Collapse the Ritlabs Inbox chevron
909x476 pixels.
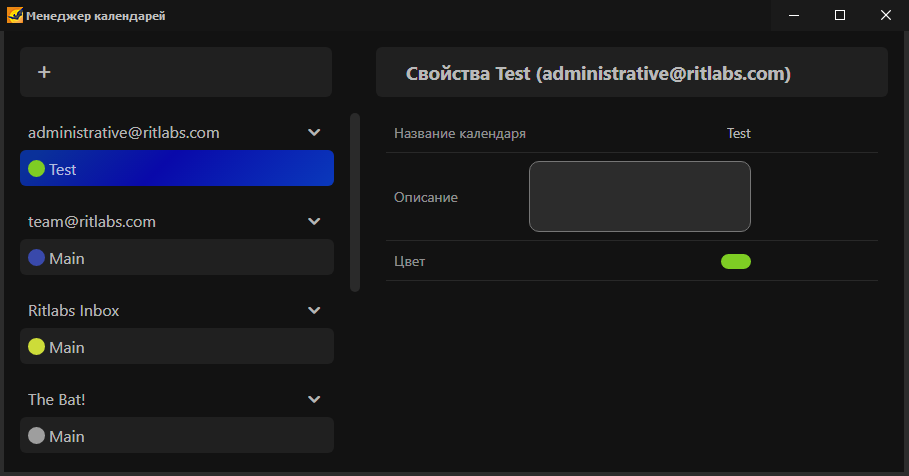tap(314, 310)
